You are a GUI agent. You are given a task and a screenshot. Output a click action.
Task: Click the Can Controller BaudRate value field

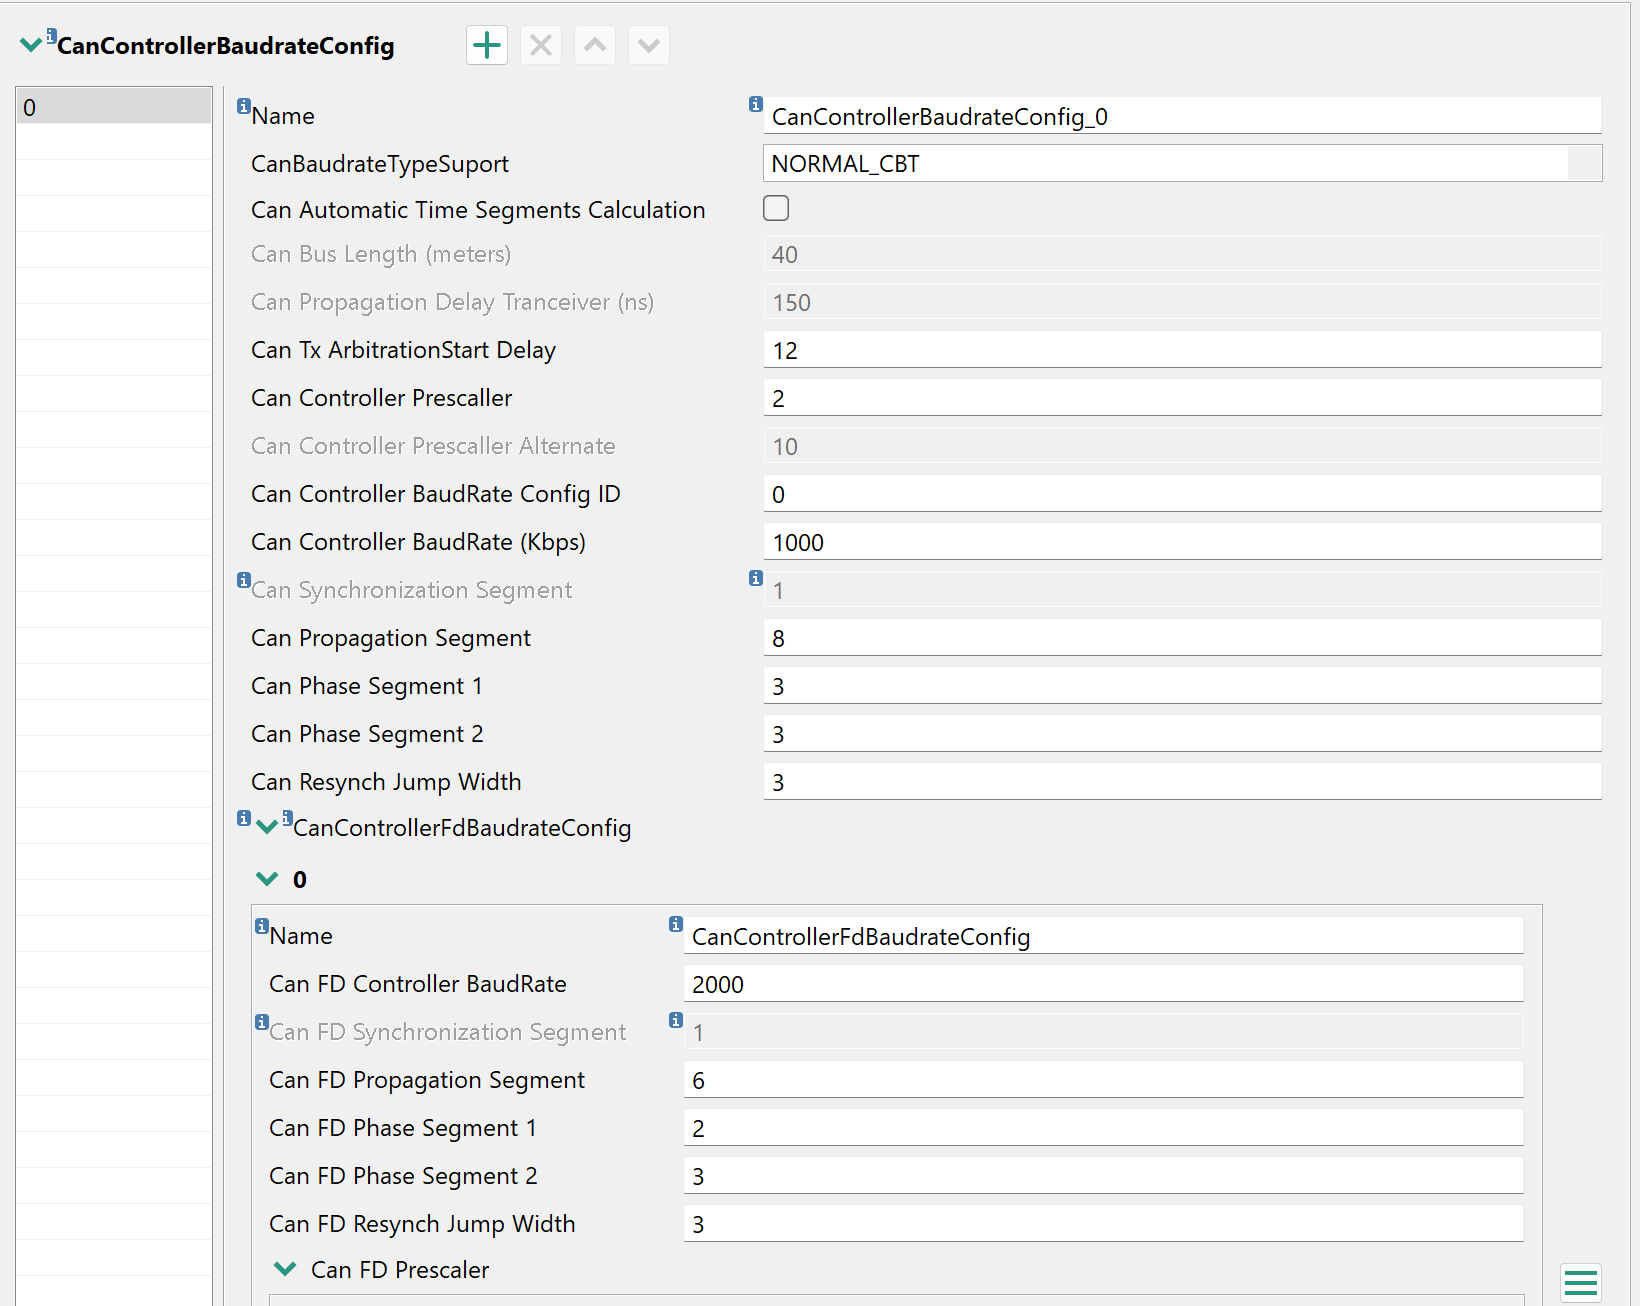(x=1180, y=541)
